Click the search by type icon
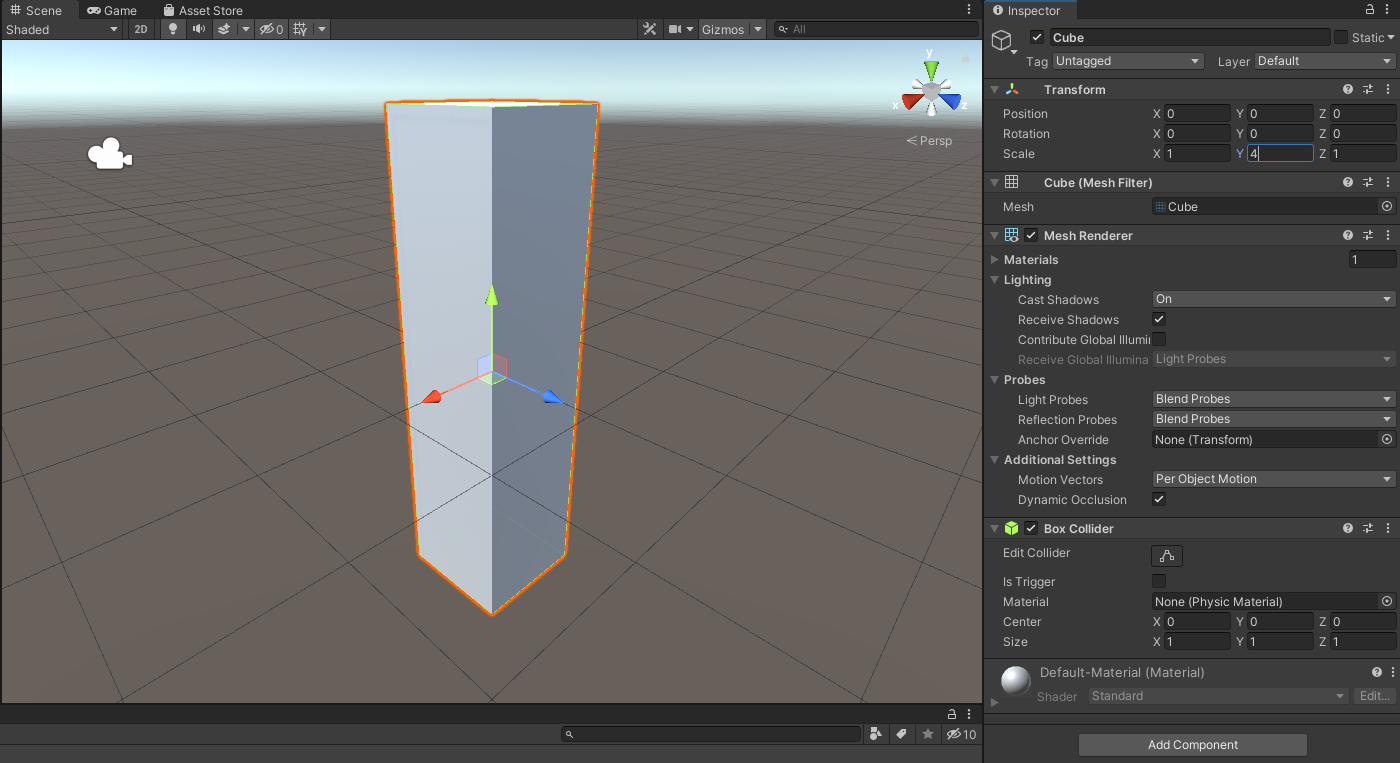 (876, 734)
